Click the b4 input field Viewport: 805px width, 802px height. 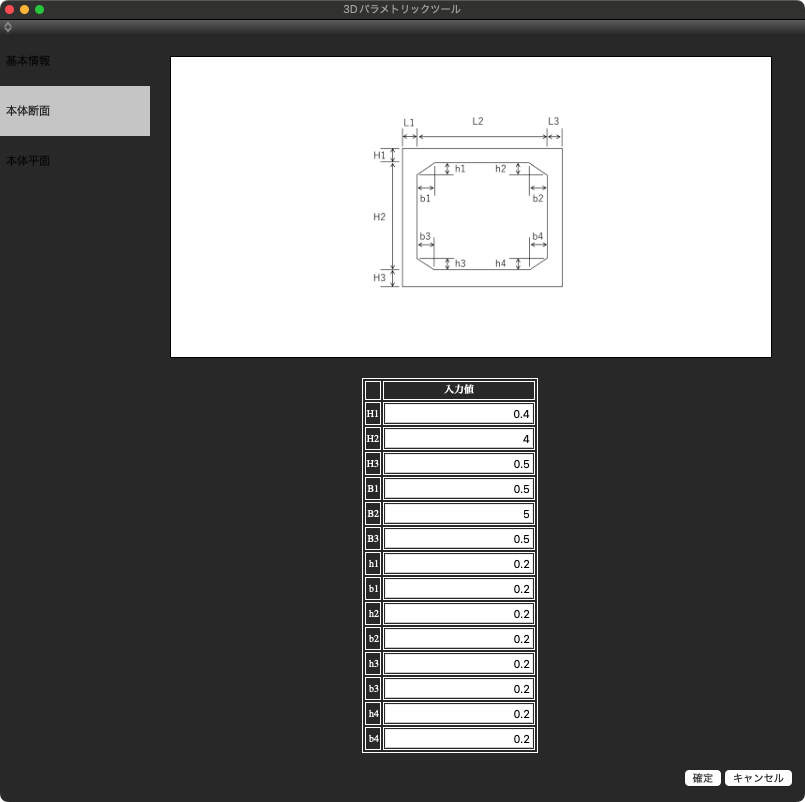tap(459, 739)
